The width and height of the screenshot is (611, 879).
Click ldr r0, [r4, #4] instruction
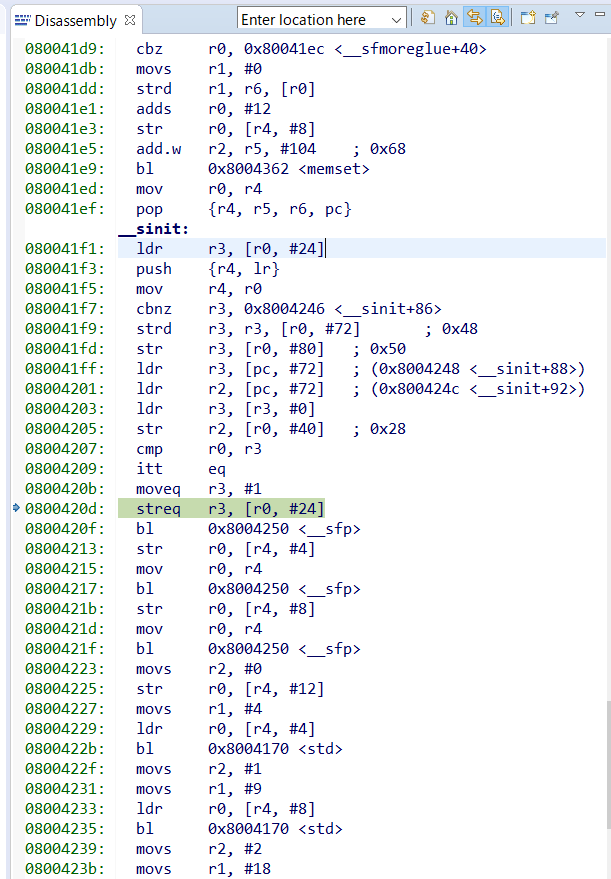225,729
